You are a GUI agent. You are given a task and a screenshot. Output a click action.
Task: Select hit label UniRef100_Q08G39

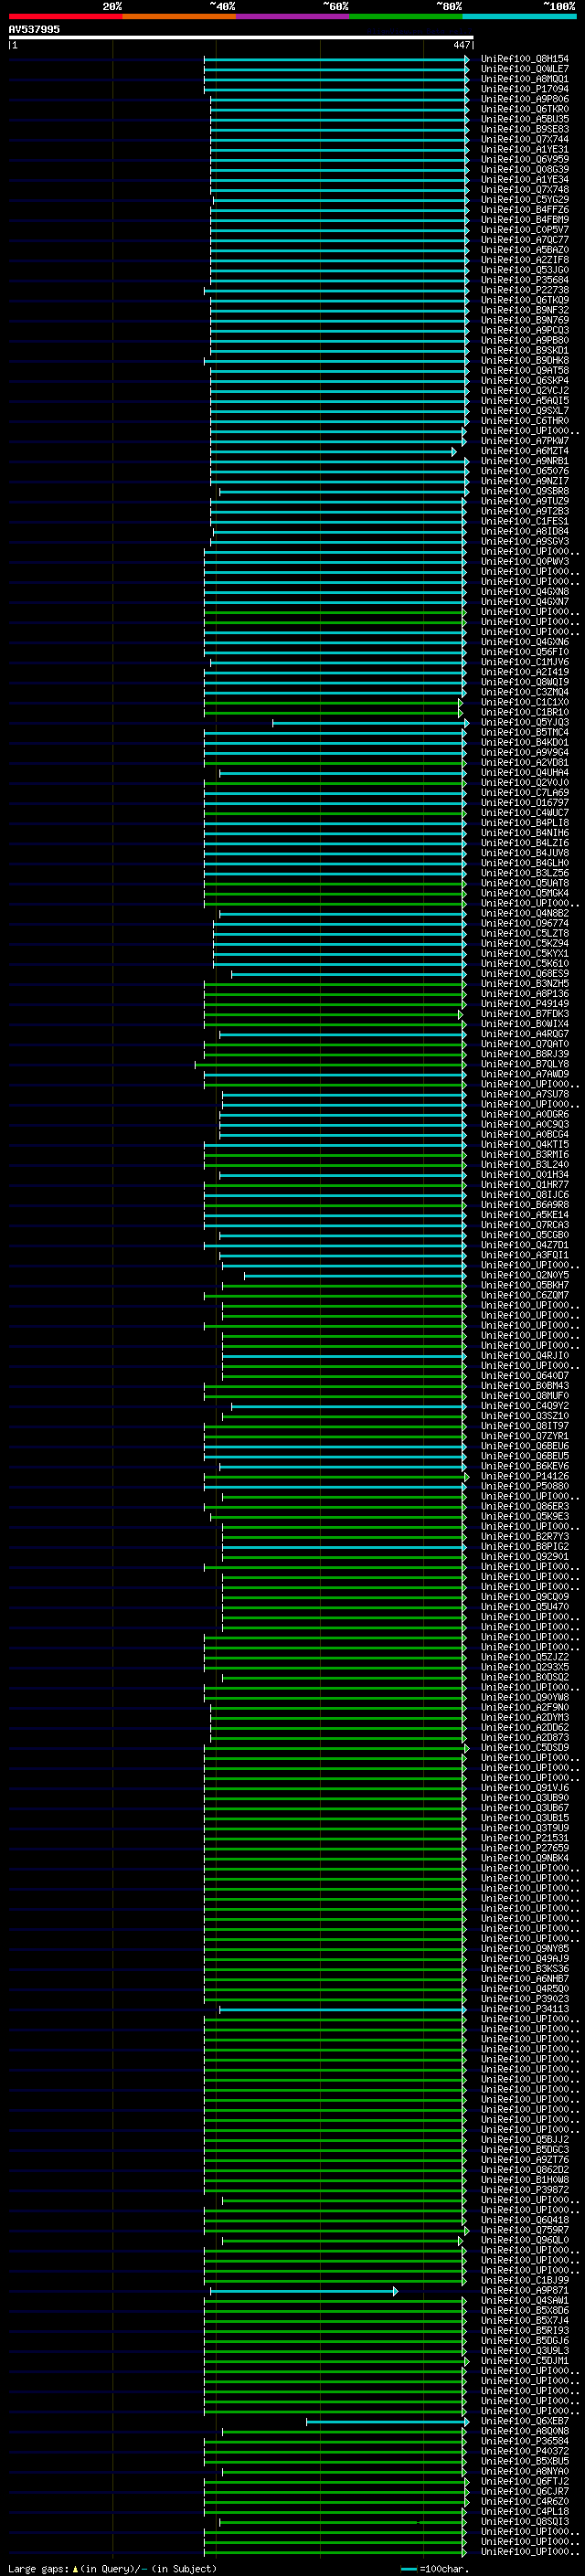point(525,169)
